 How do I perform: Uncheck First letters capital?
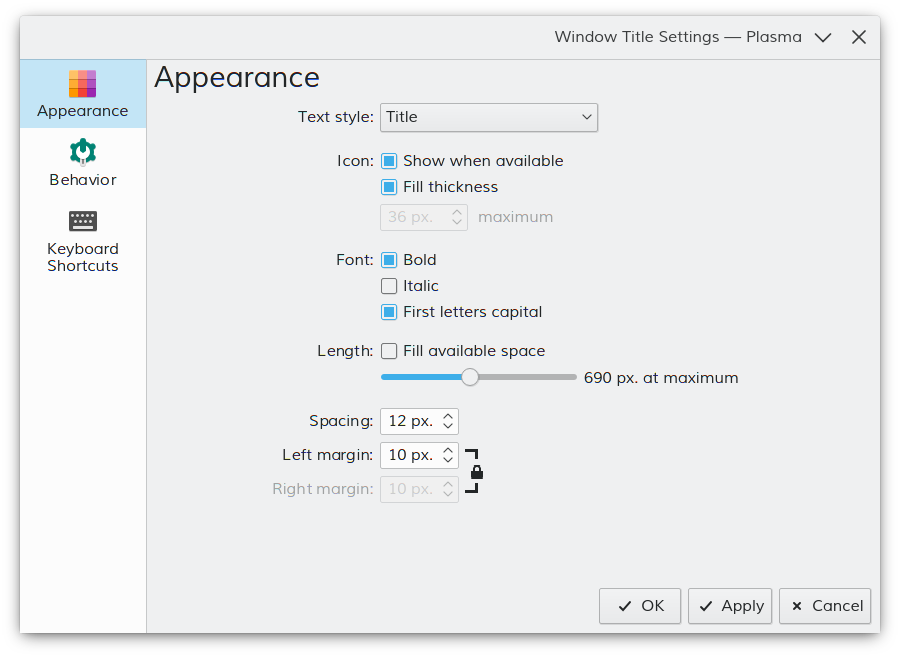pos(389,312)
